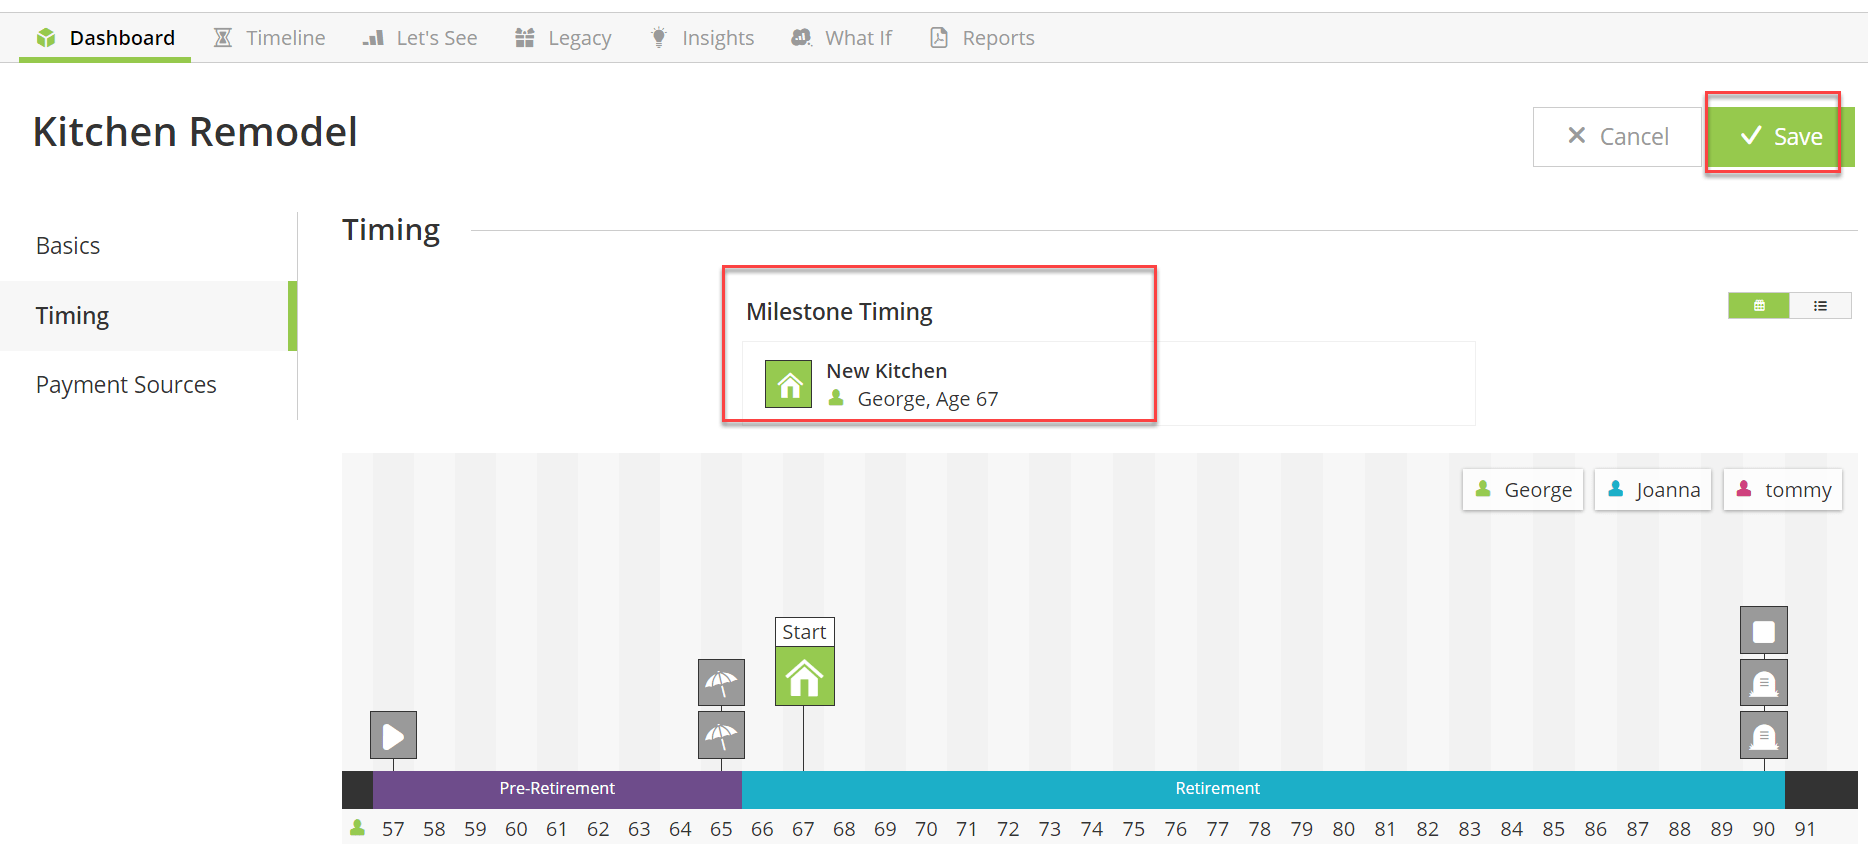1868x844 pixels.
Task: Click the Cancel button
Action: [x=1617, y=136]
